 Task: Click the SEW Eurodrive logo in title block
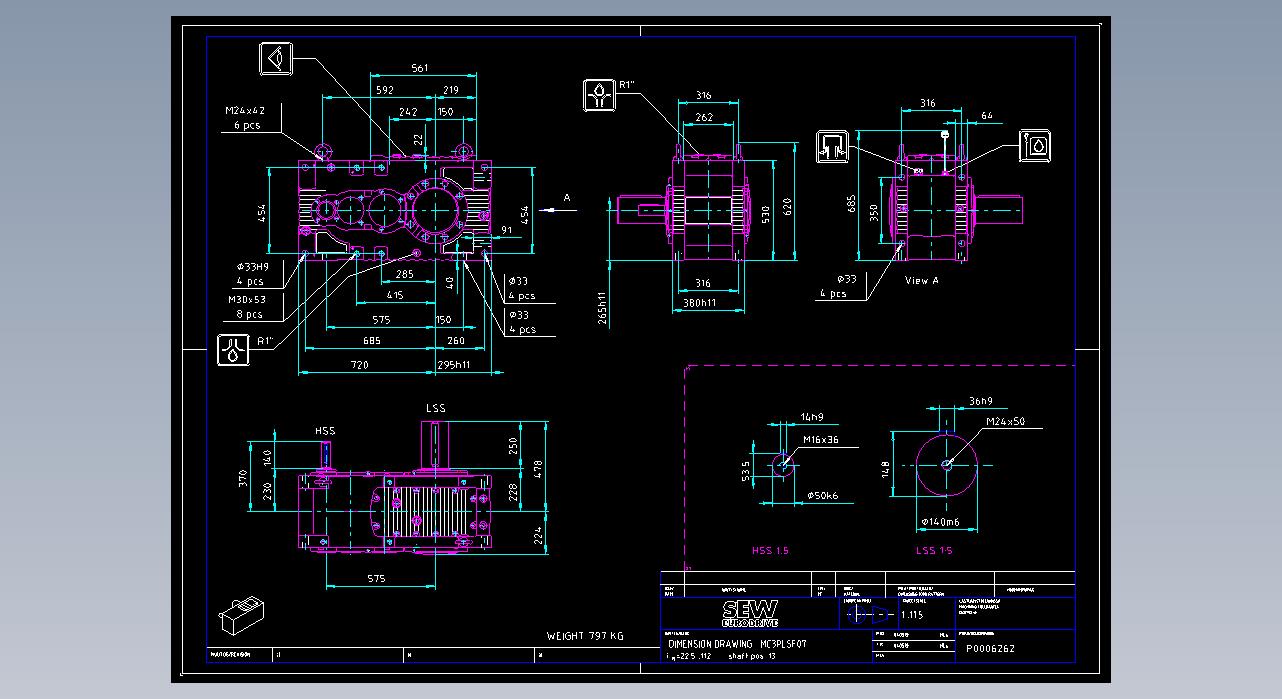click(750, 613)
